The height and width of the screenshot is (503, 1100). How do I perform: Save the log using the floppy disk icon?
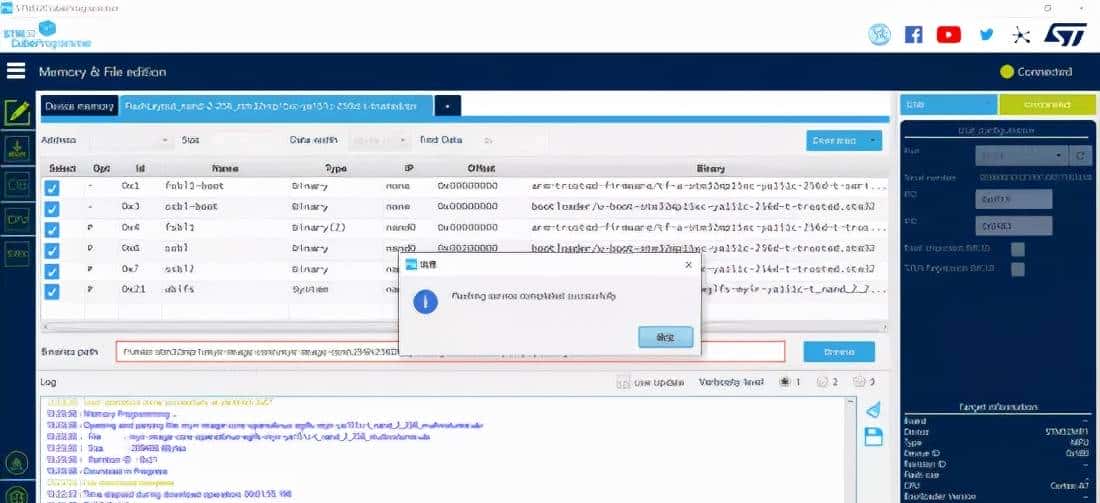(x=872, y=435)
